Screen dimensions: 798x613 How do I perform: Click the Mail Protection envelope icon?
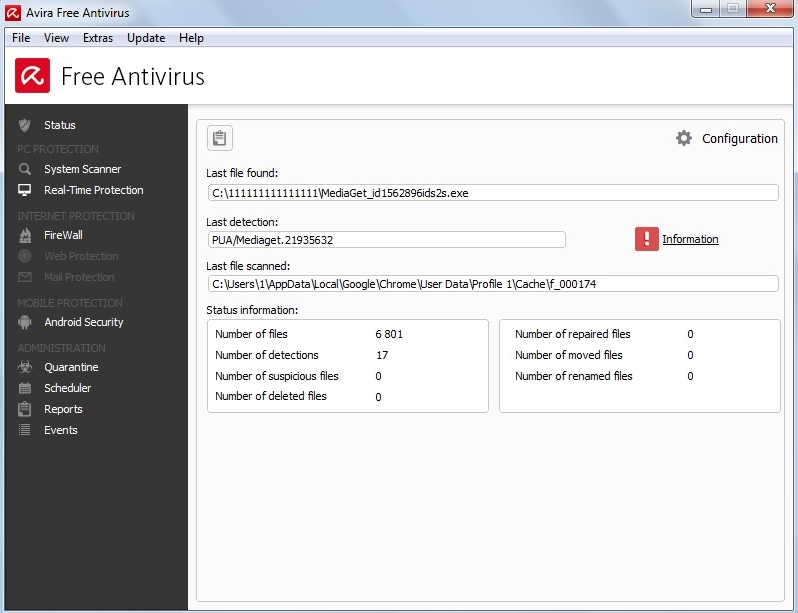tap(24, 277)
